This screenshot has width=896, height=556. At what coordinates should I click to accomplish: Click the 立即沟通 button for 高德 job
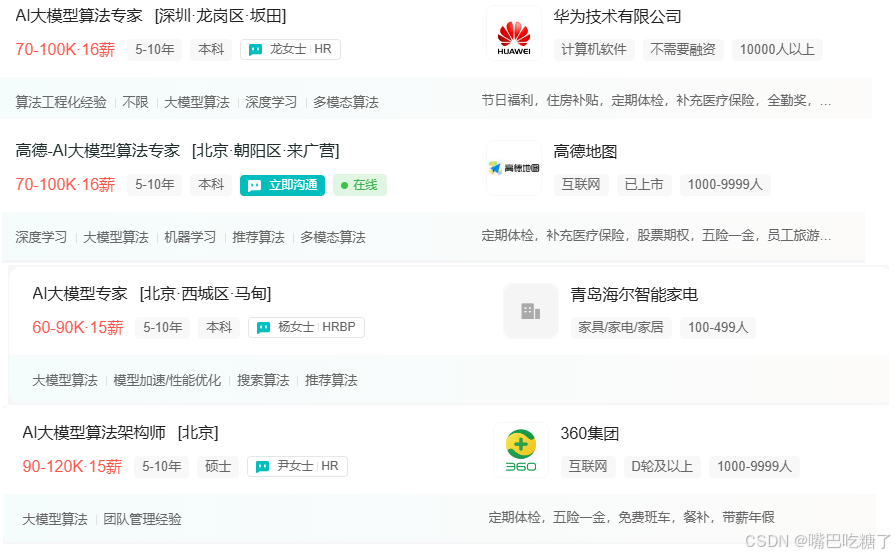[x=282, y=185]
